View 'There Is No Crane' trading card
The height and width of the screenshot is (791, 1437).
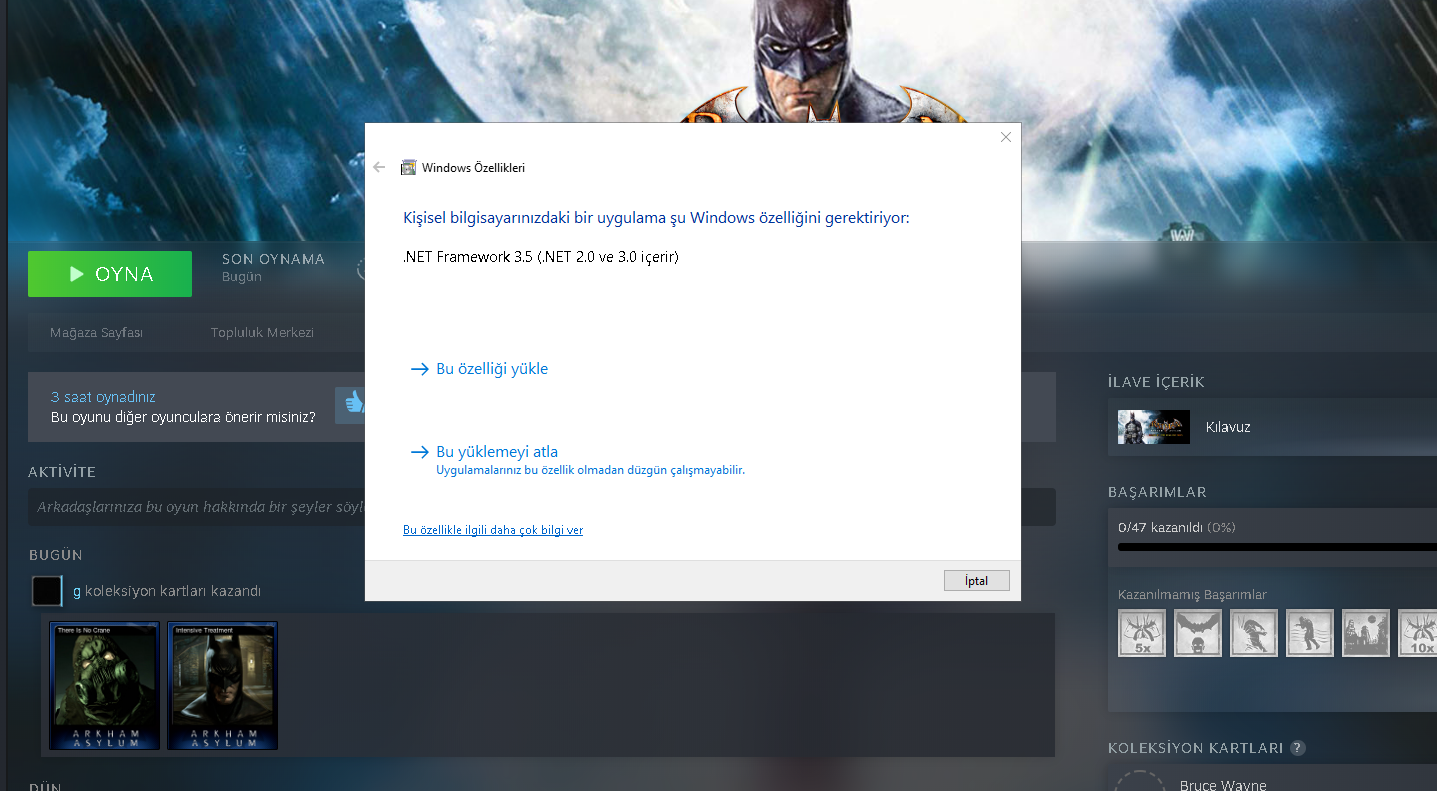(x=105, y=686)
